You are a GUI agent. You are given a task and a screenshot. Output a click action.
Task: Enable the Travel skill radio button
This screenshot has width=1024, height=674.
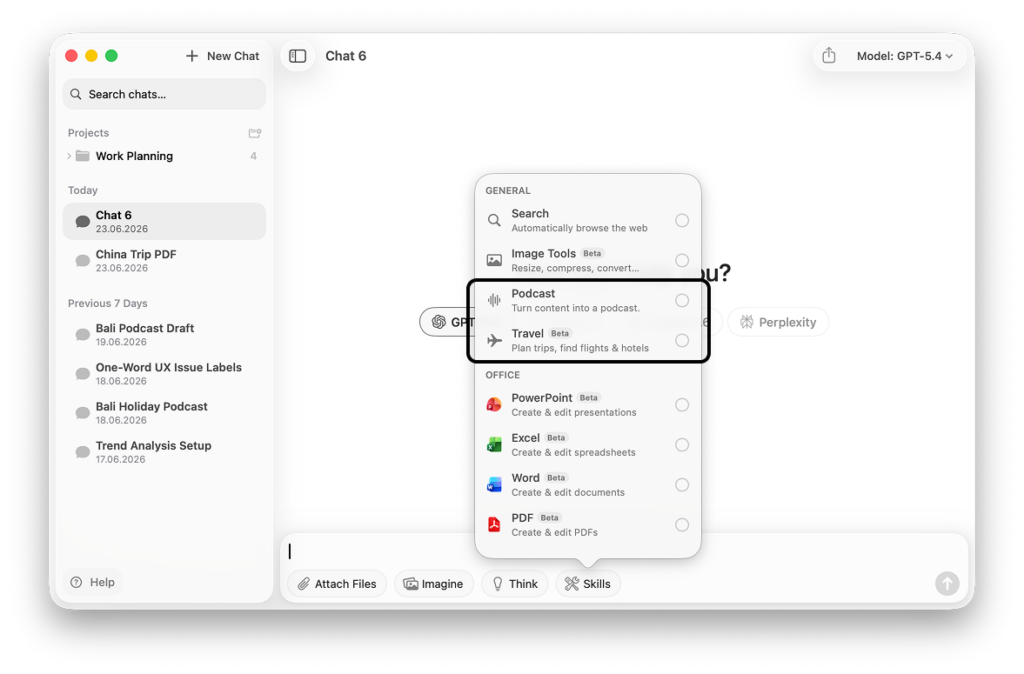pyautogui.click(x=682, y=340)
